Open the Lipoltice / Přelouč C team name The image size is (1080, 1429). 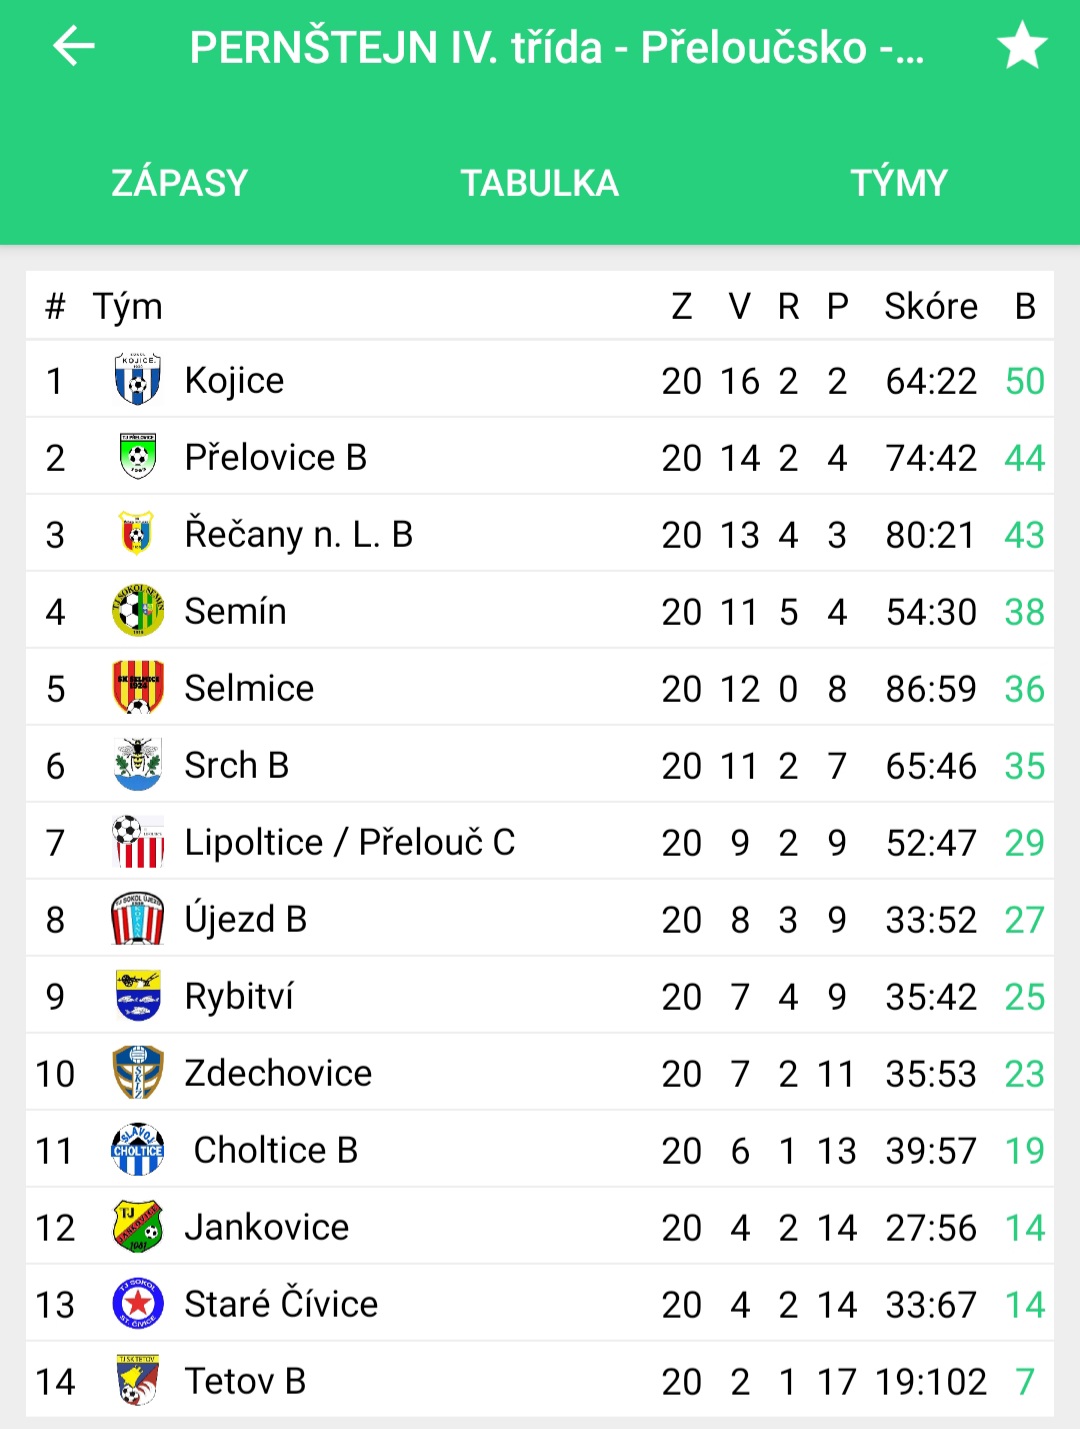[350, 842]
